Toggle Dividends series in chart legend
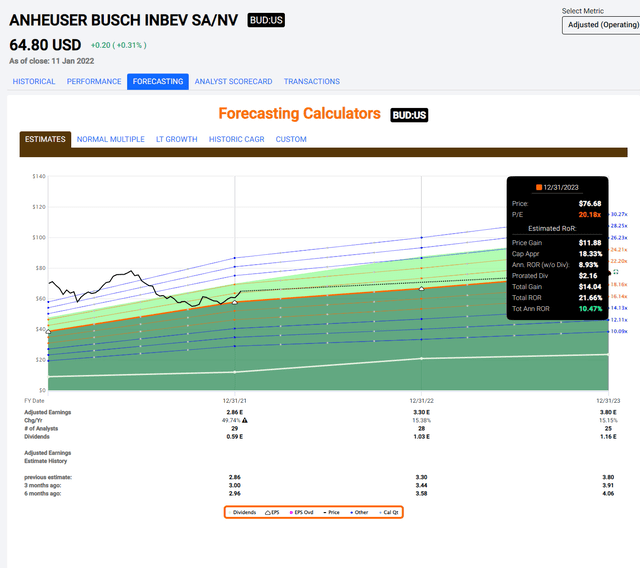The image size is (640, 568). coord(242,512)
